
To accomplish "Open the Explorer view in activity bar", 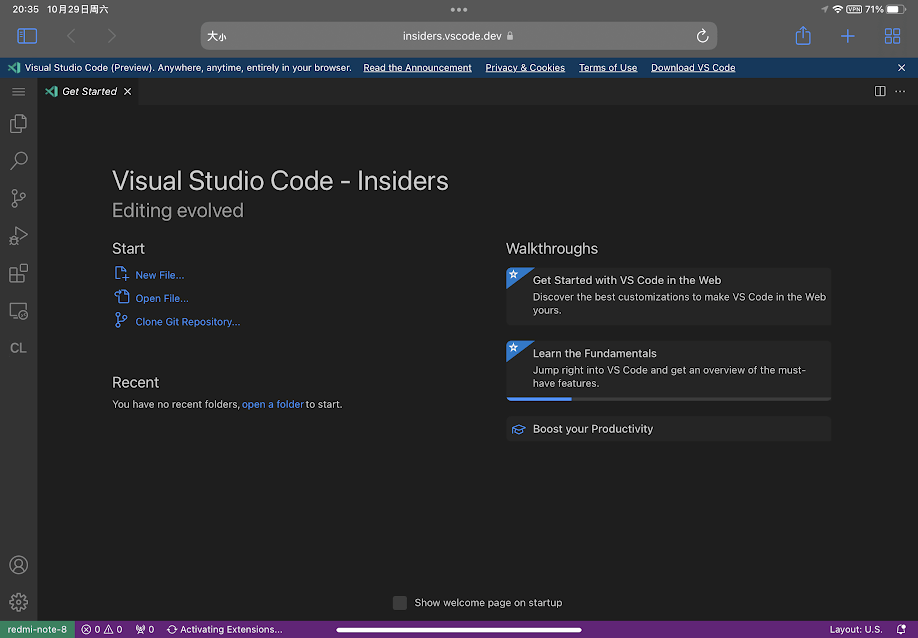I will click(x=18, y=124).
